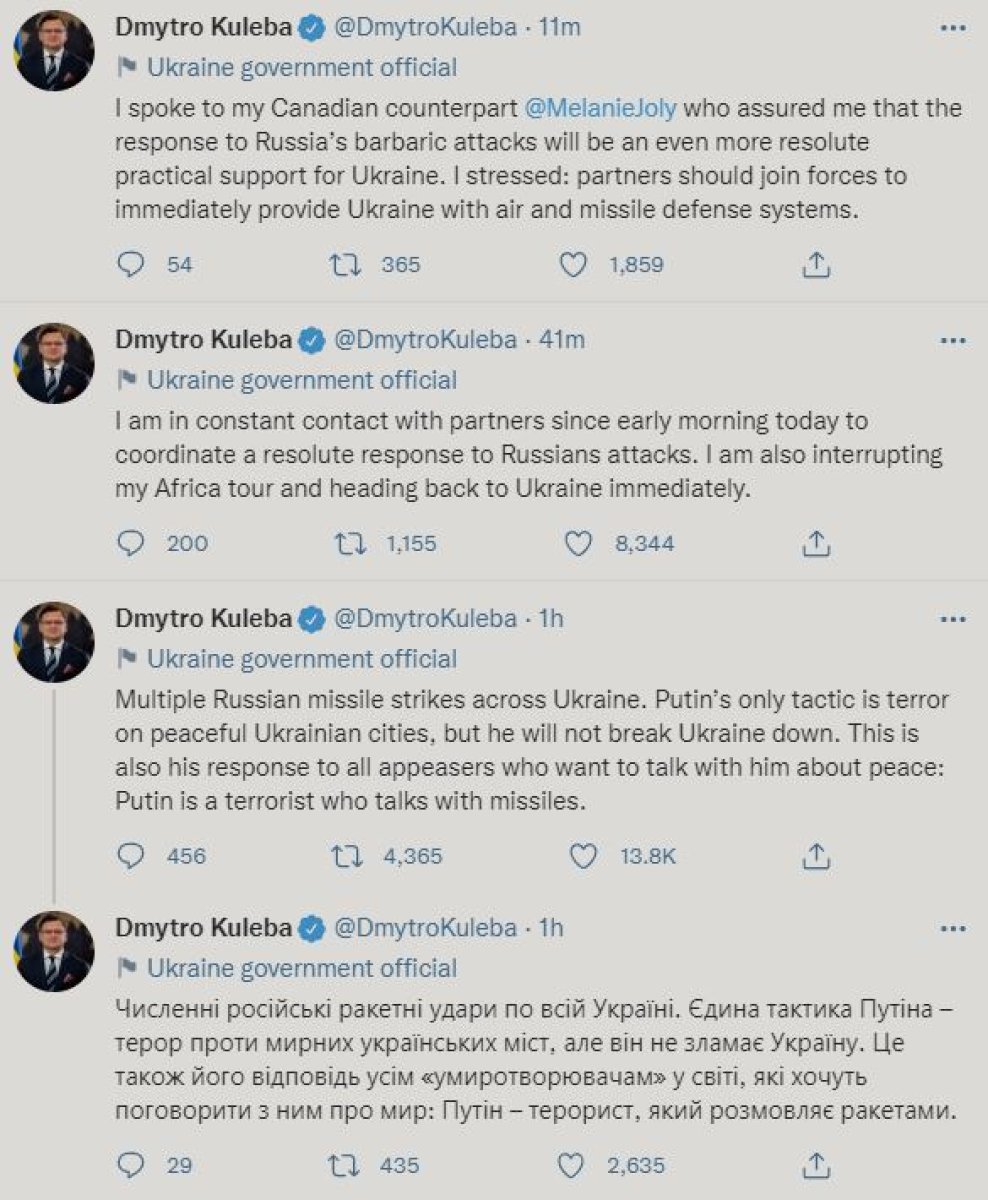This screenshot has width=988, height=1200.
Task: Retweet the tweet with 4,365 retweets
Action: pos(345,856)
